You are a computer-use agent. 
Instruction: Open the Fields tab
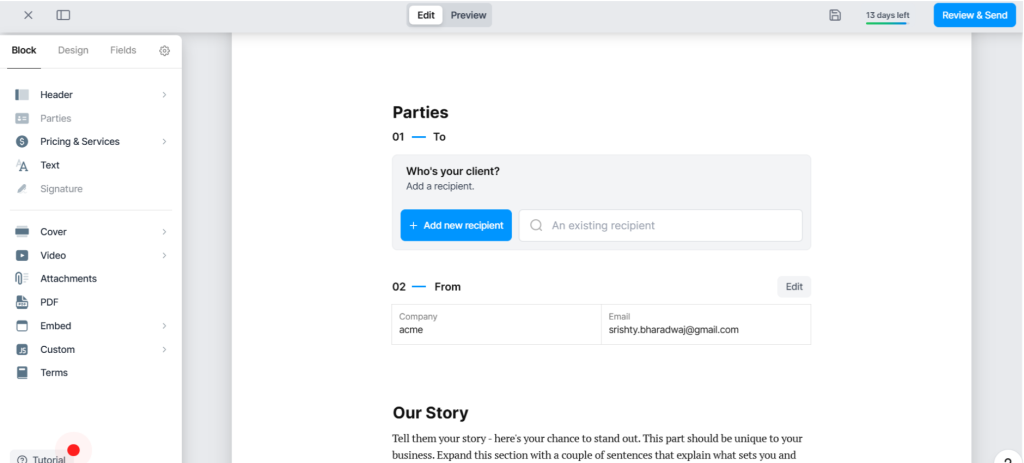point(123,50)
